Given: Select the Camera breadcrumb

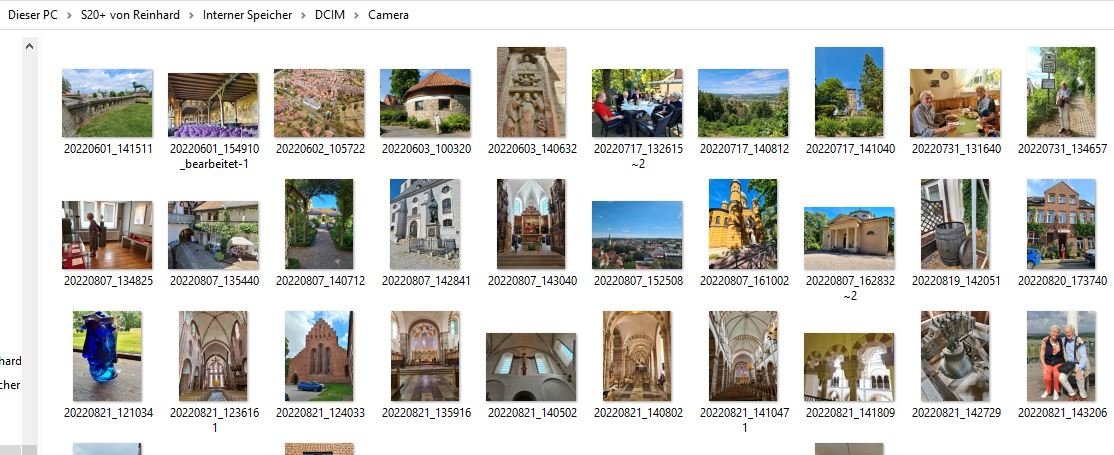Looking at the screenshot, I should (388, 15).
